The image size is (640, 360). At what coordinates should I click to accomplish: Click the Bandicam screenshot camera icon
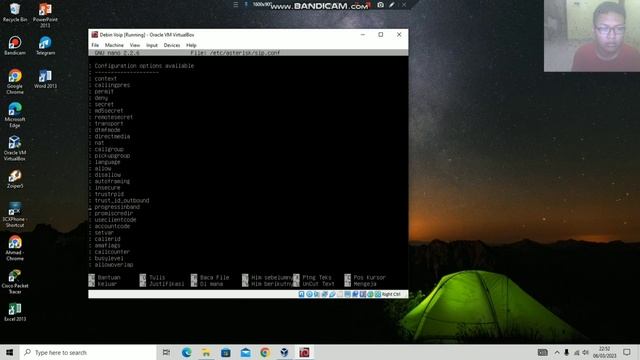[380, 5]
